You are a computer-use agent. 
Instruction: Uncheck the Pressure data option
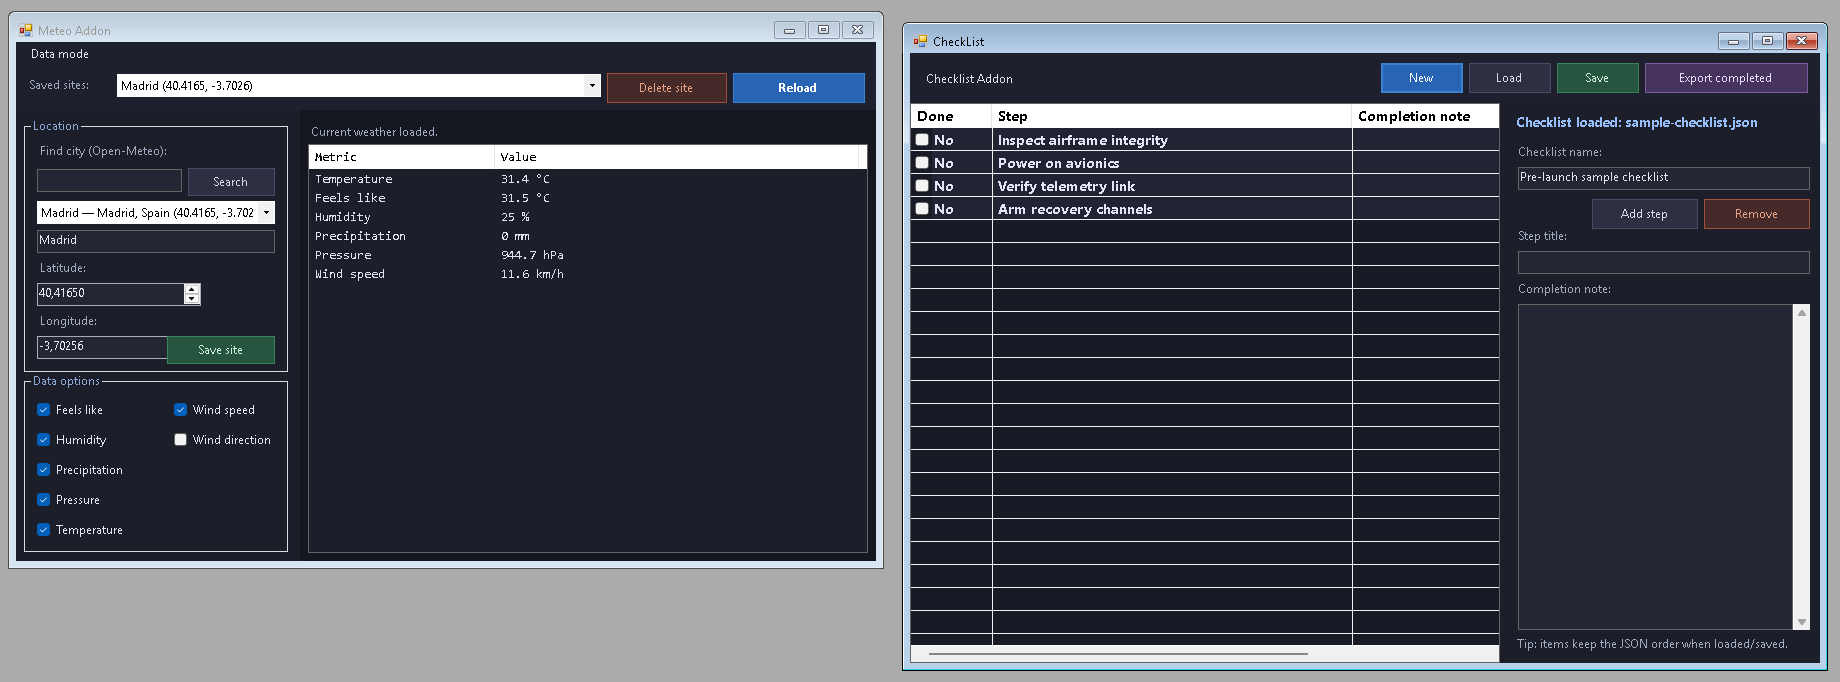click(x=43, y=500)
